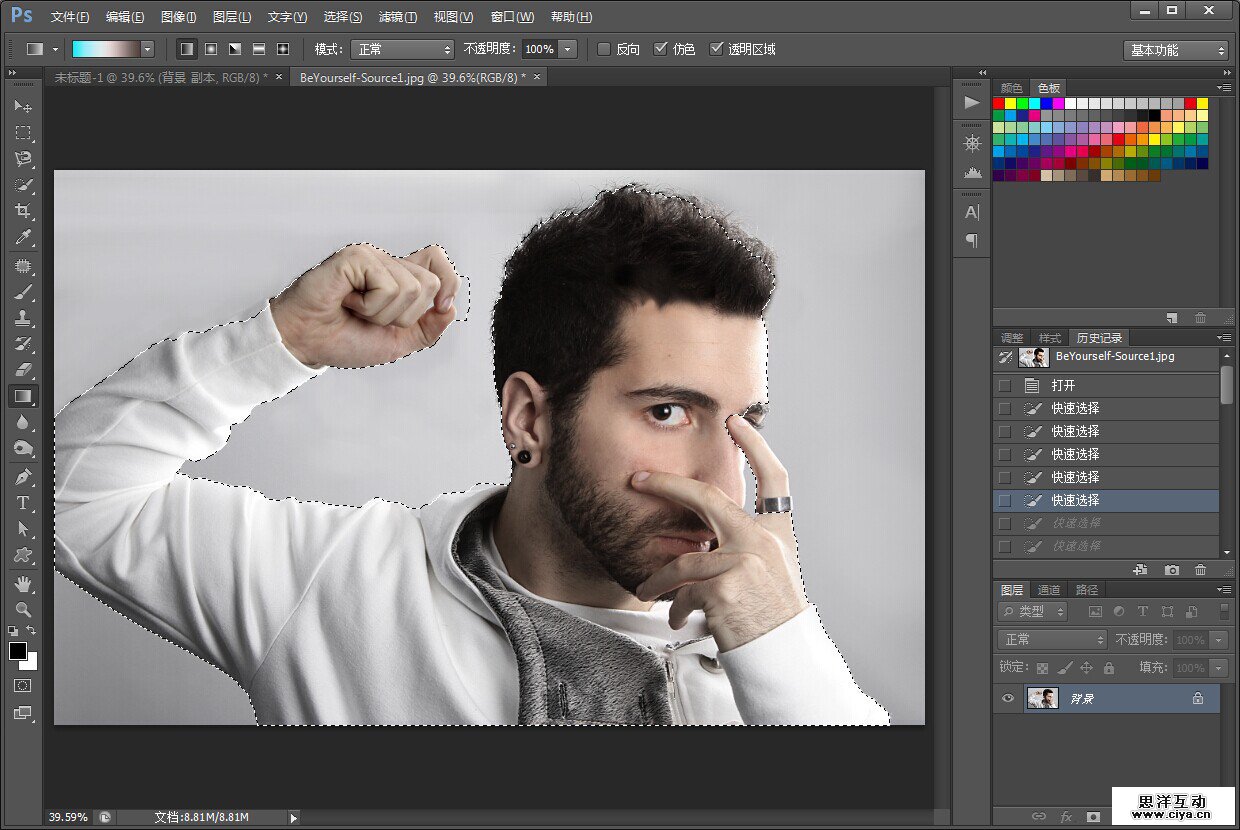The width and height of the screenshot is (1240, 830).
Task: Open the 不透明度 opacity arrow in options bar
Action: [568, 49]
